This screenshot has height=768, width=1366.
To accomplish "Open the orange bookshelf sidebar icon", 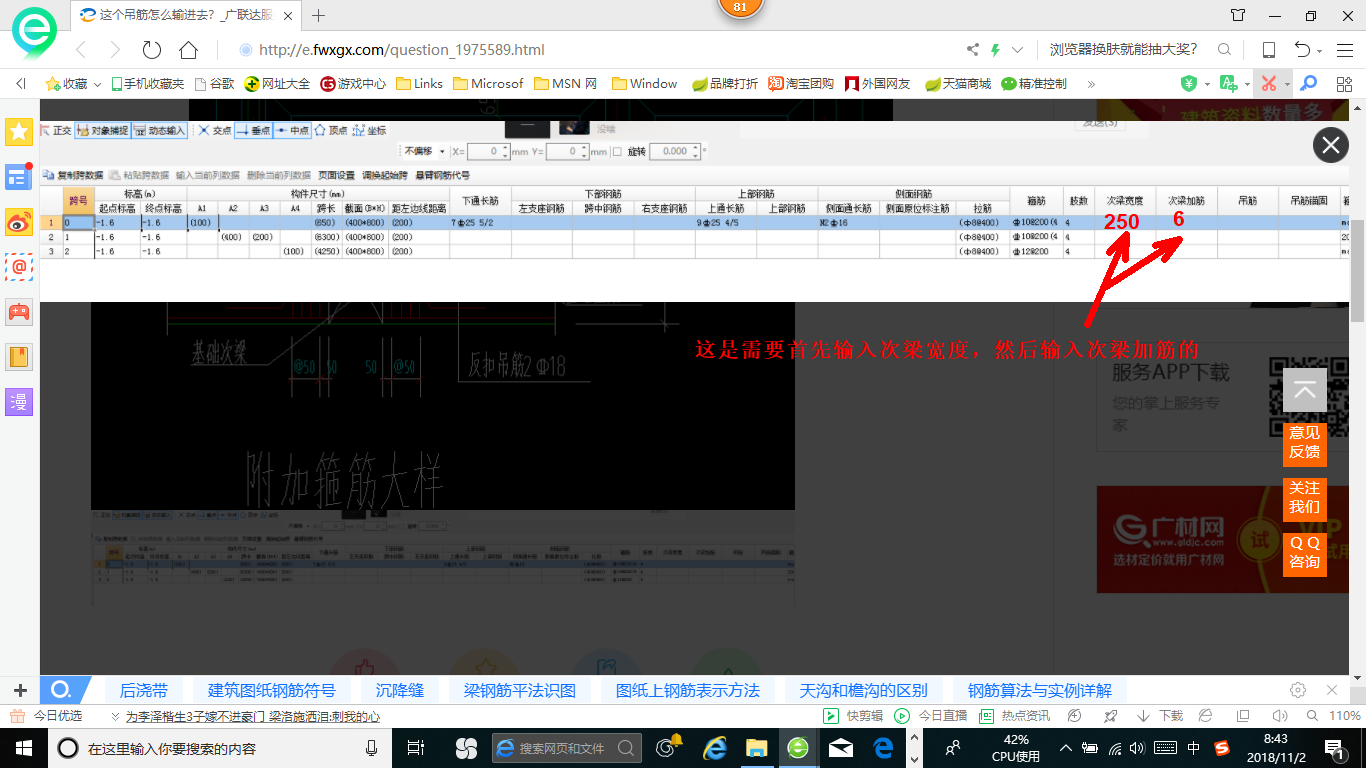I will (19, 357).
